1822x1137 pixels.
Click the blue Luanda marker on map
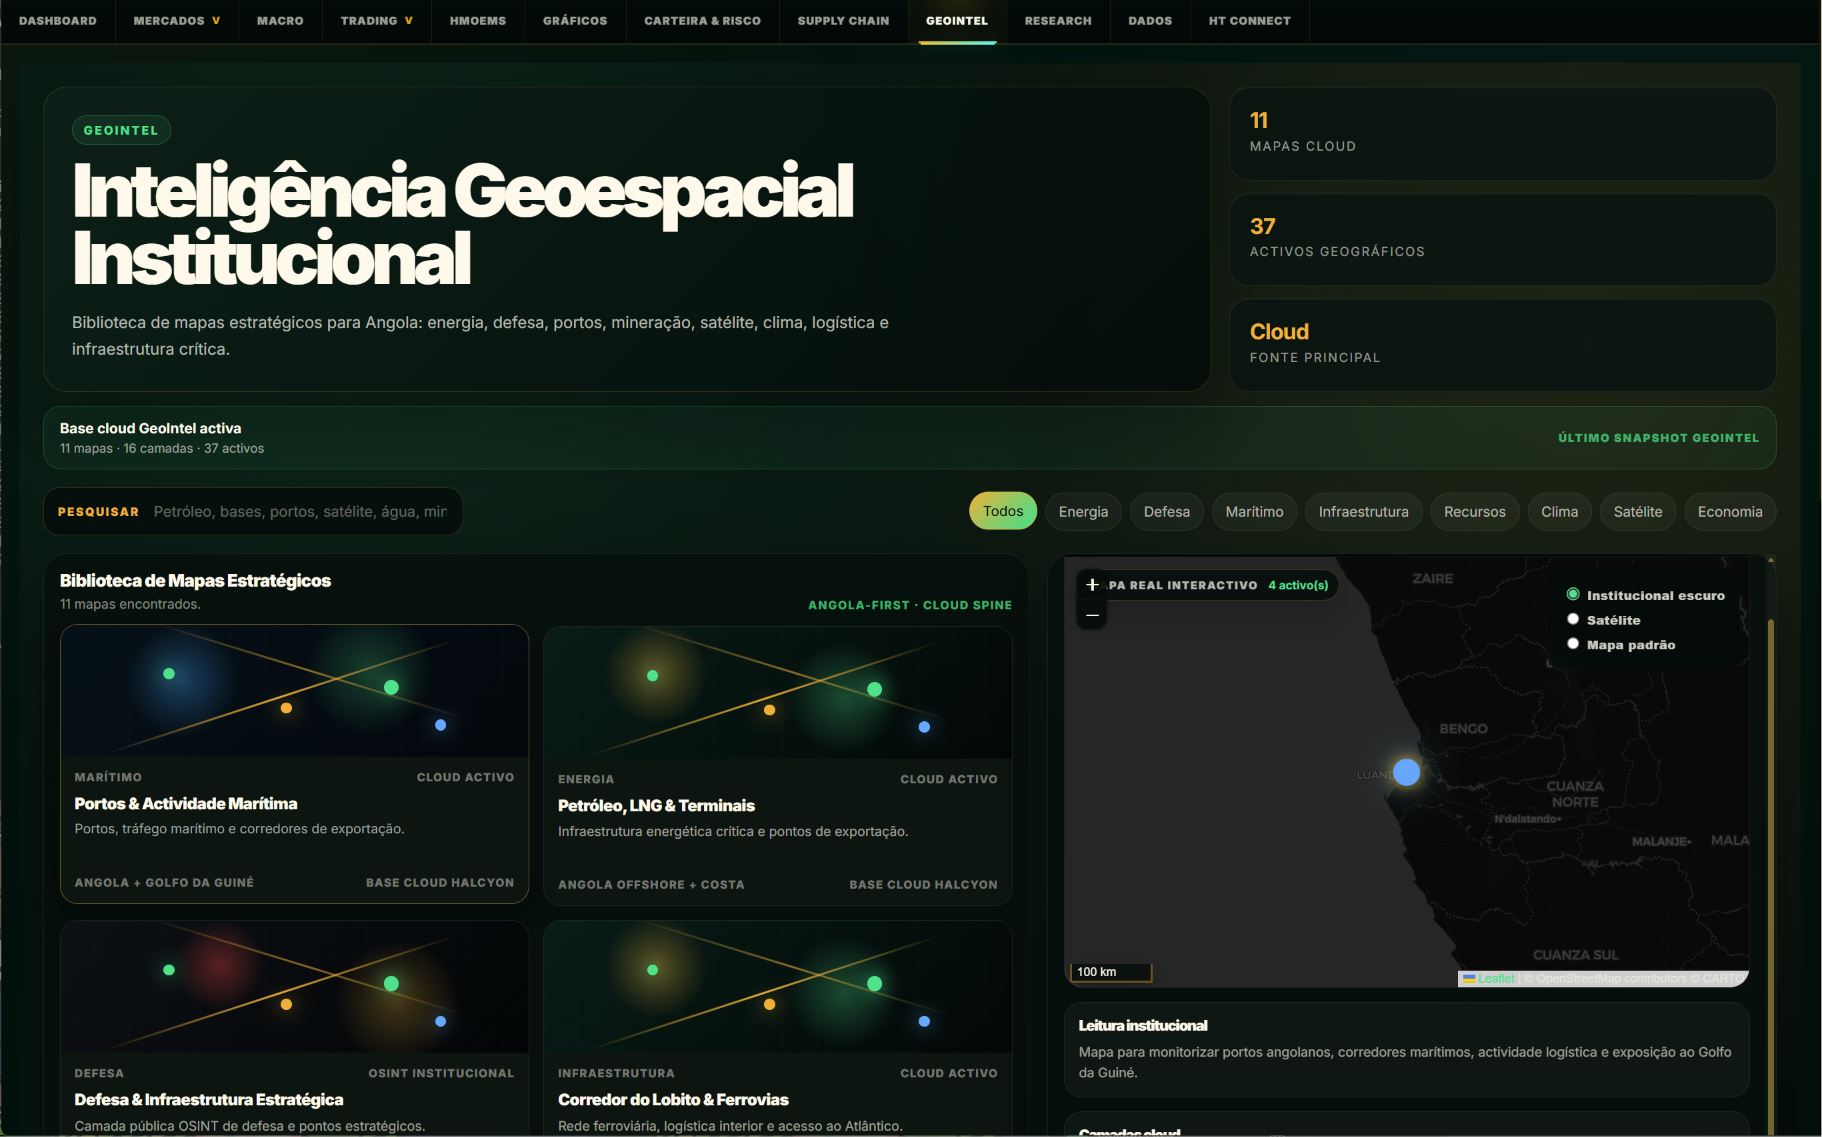[x=1406, y=772]
